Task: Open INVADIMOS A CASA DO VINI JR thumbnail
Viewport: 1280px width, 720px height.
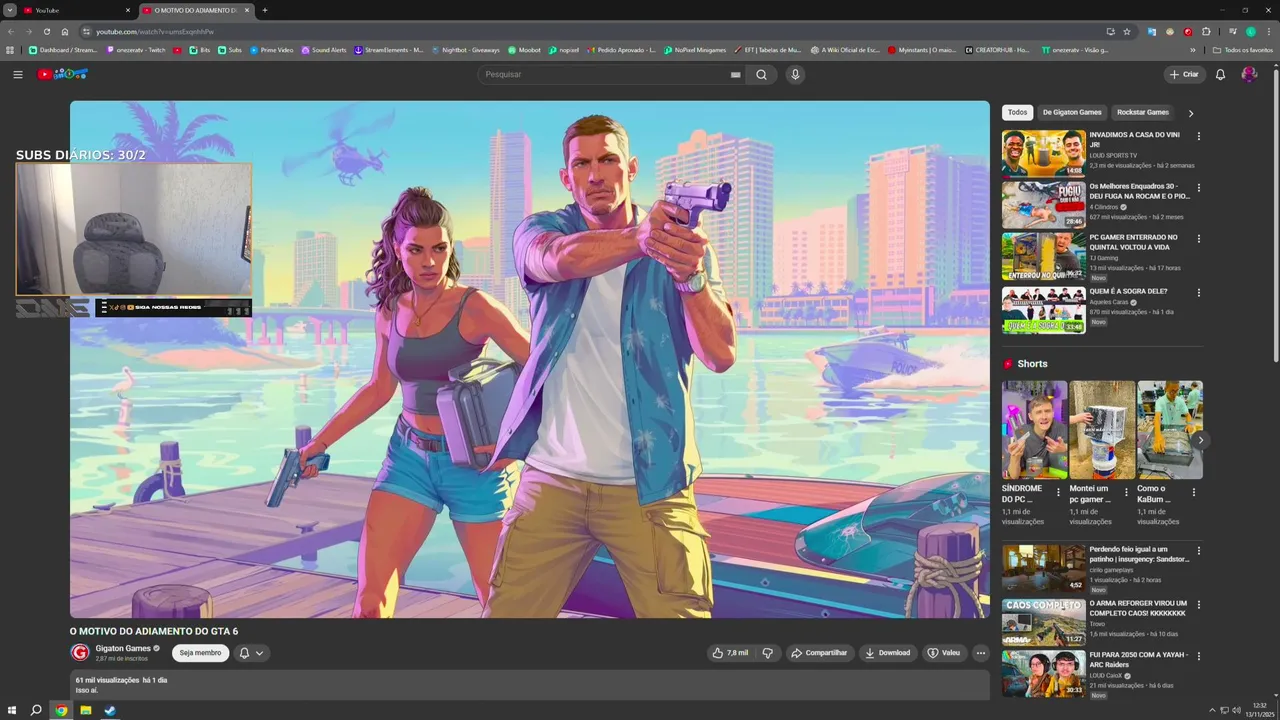Action: 1044,153
